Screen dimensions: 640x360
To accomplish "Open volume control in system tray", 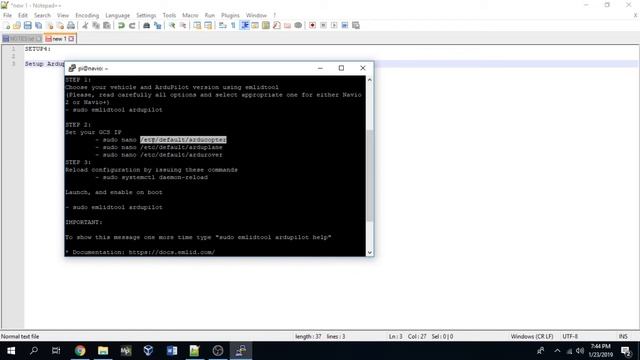I will click(x=580, y=351).
